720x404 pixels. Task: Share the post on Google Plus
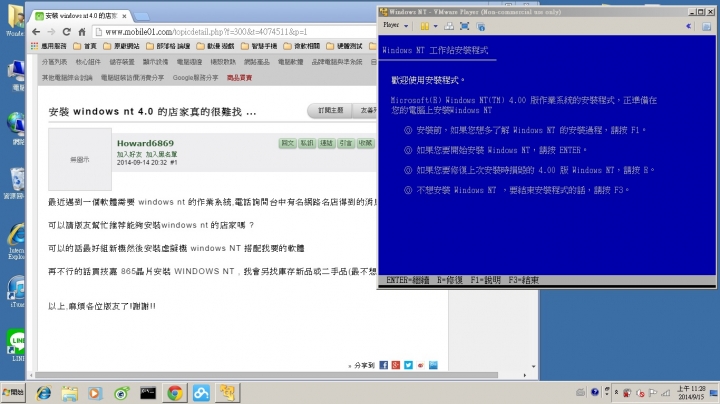[396, 365]
